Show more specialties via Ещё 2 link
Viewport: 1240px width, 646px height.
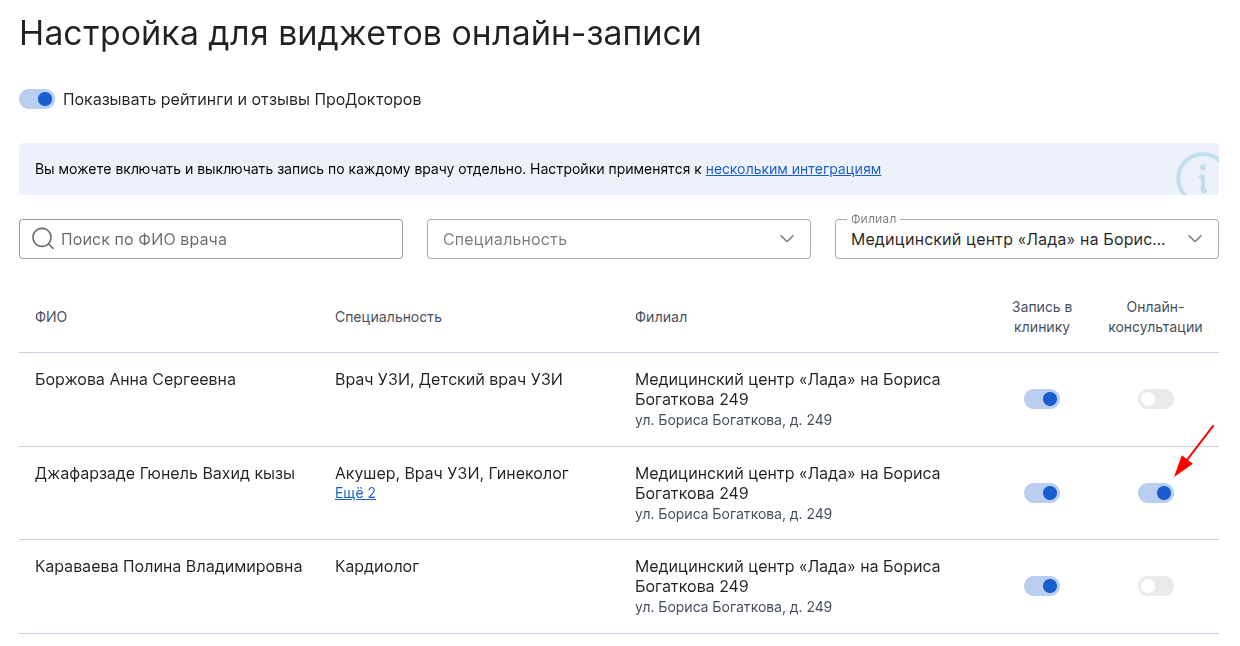point(355,493)
